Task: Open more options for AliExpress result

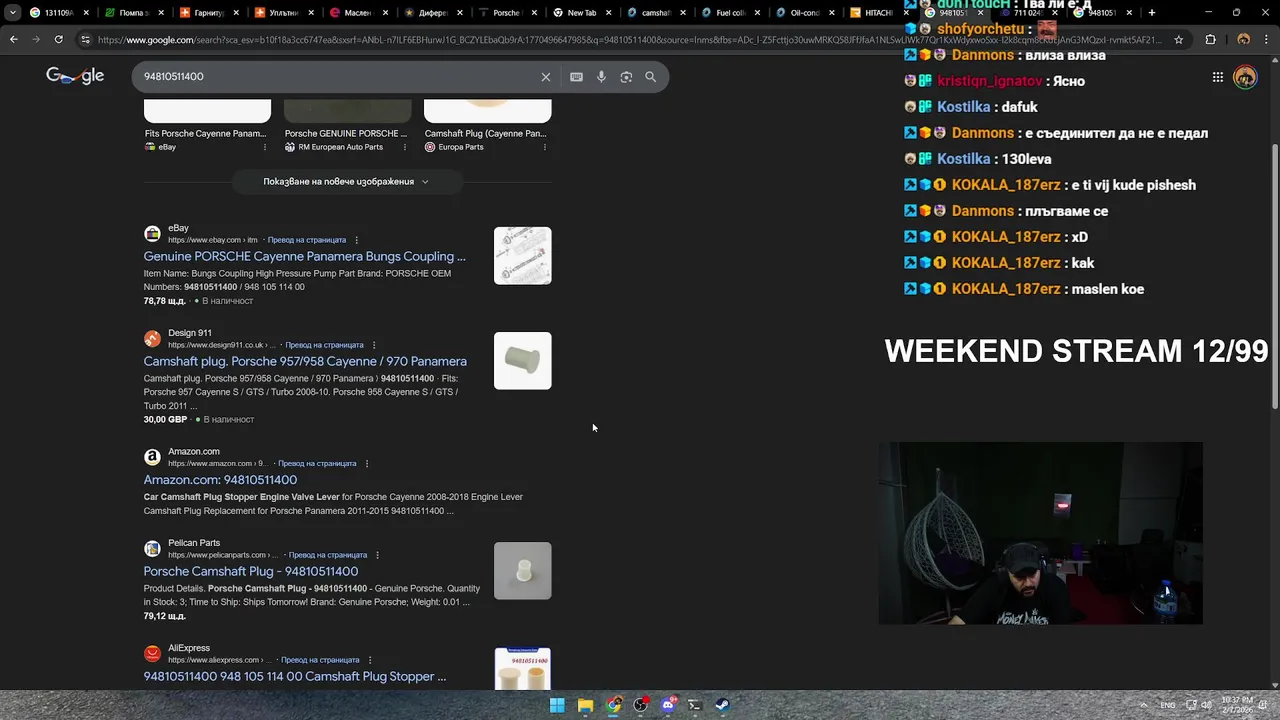Action: [370, 660]
